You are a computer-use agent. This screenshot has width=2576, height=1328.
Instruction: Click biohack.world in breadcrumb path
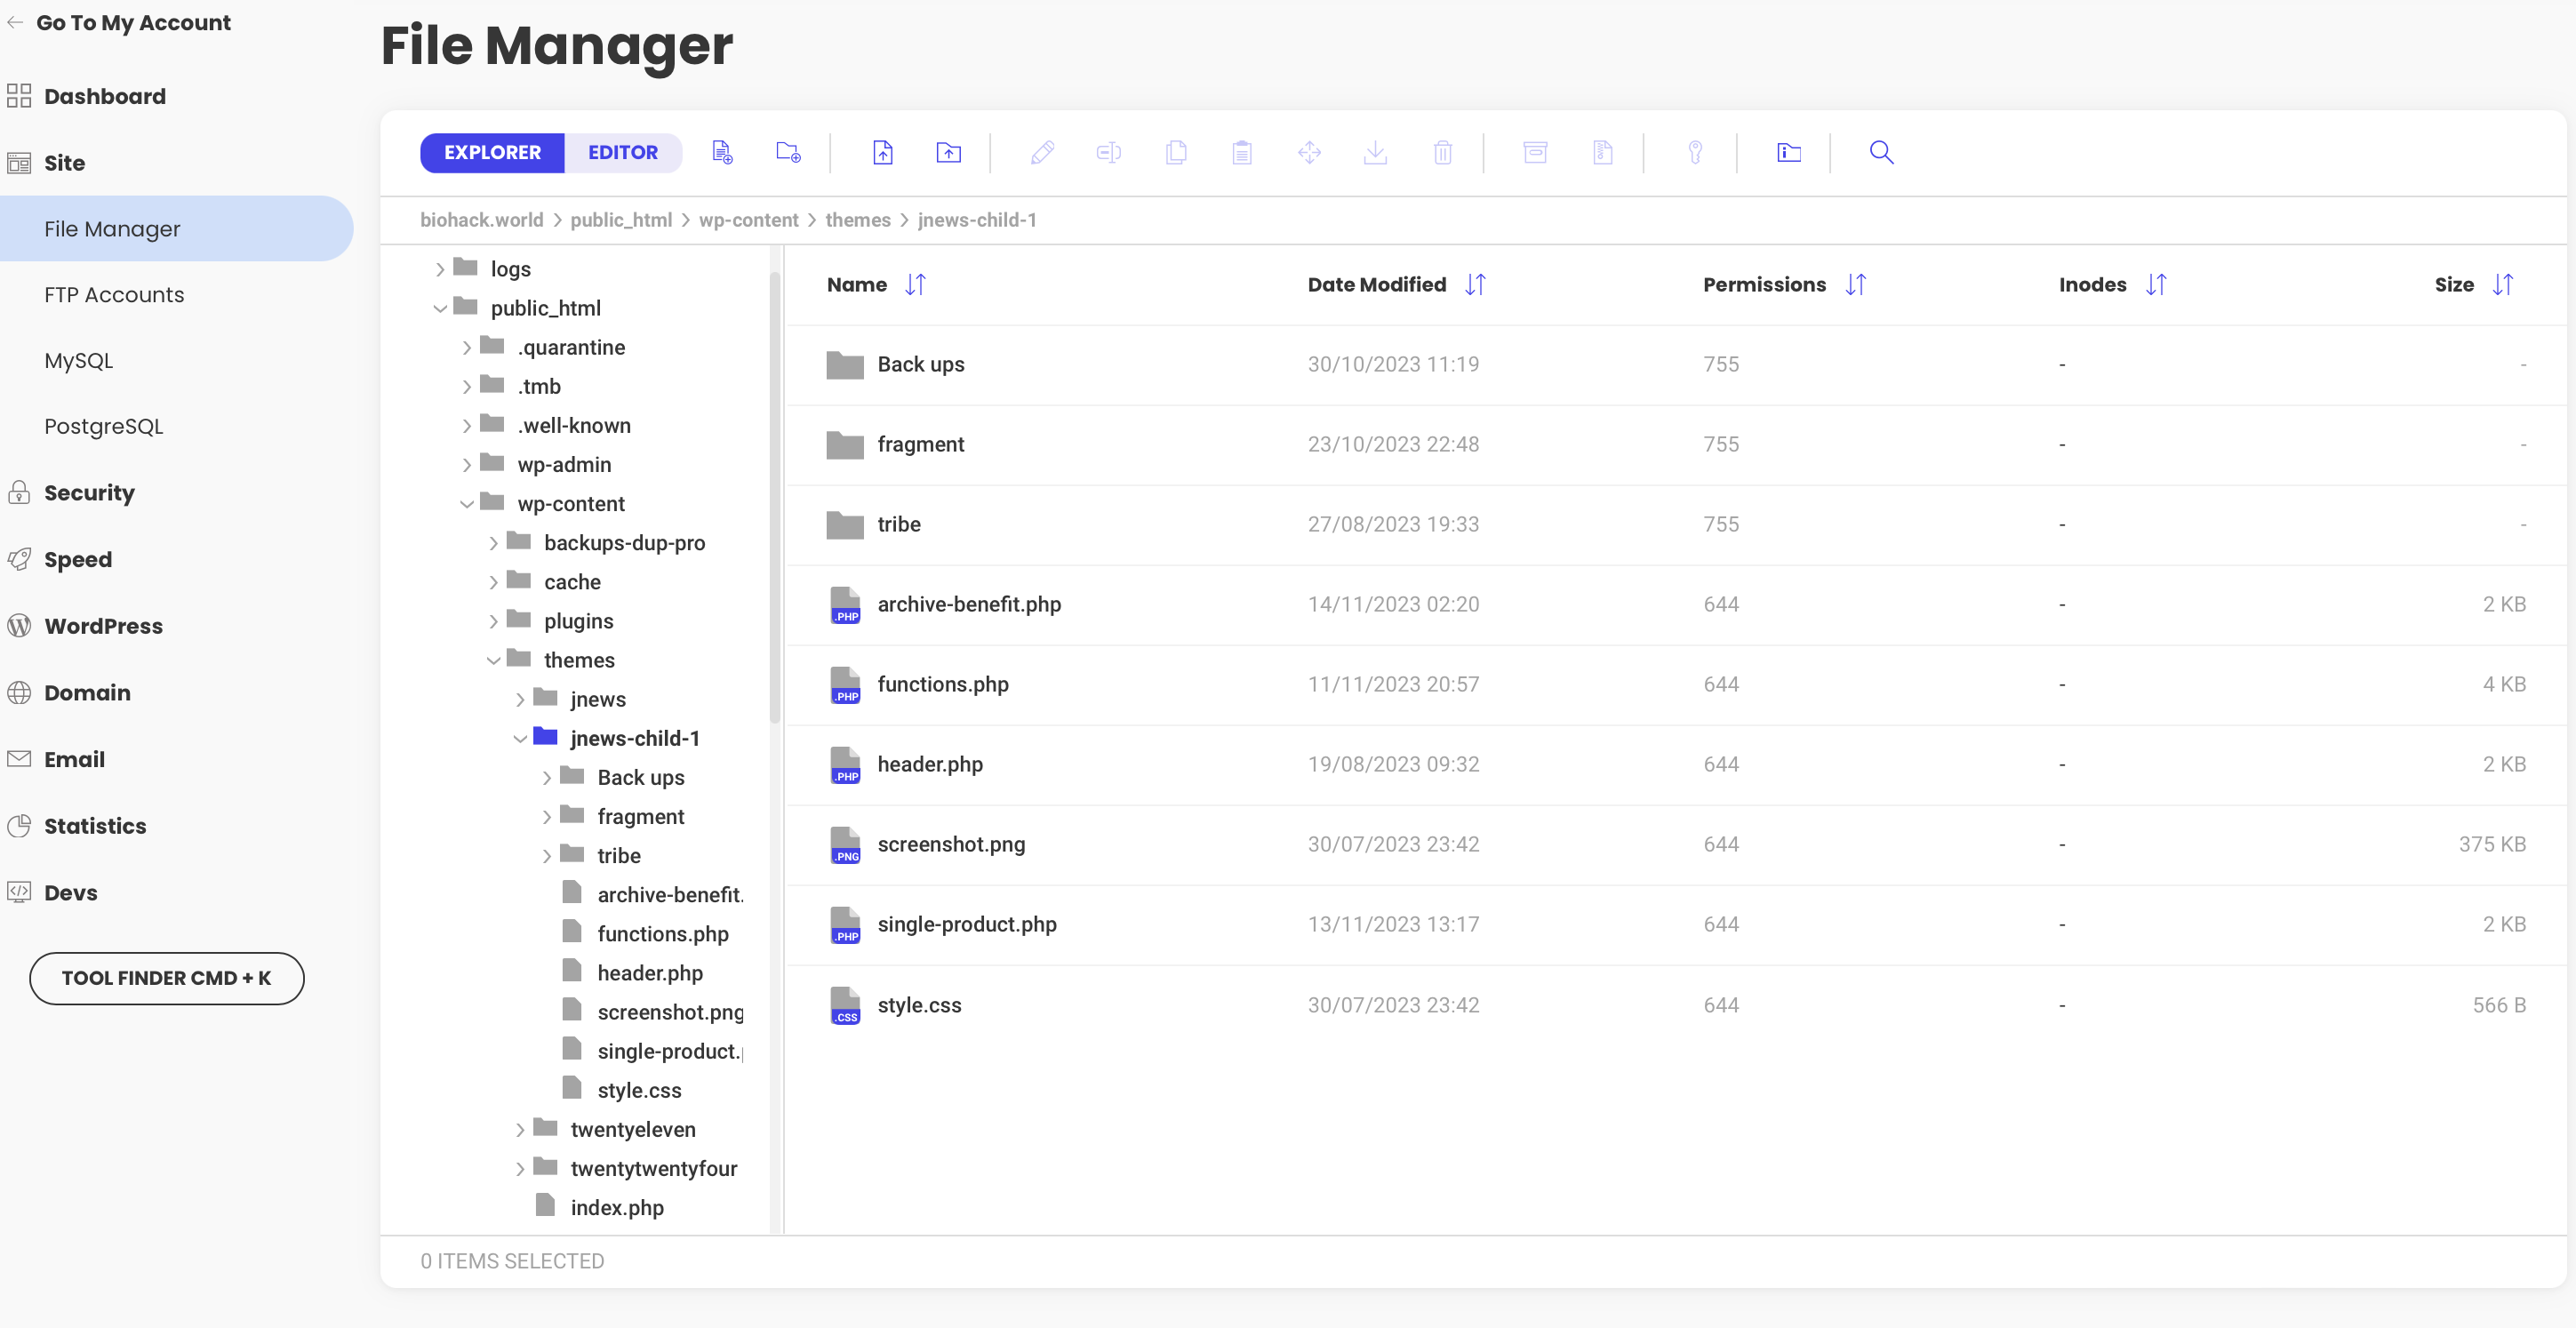coord(481,220)
